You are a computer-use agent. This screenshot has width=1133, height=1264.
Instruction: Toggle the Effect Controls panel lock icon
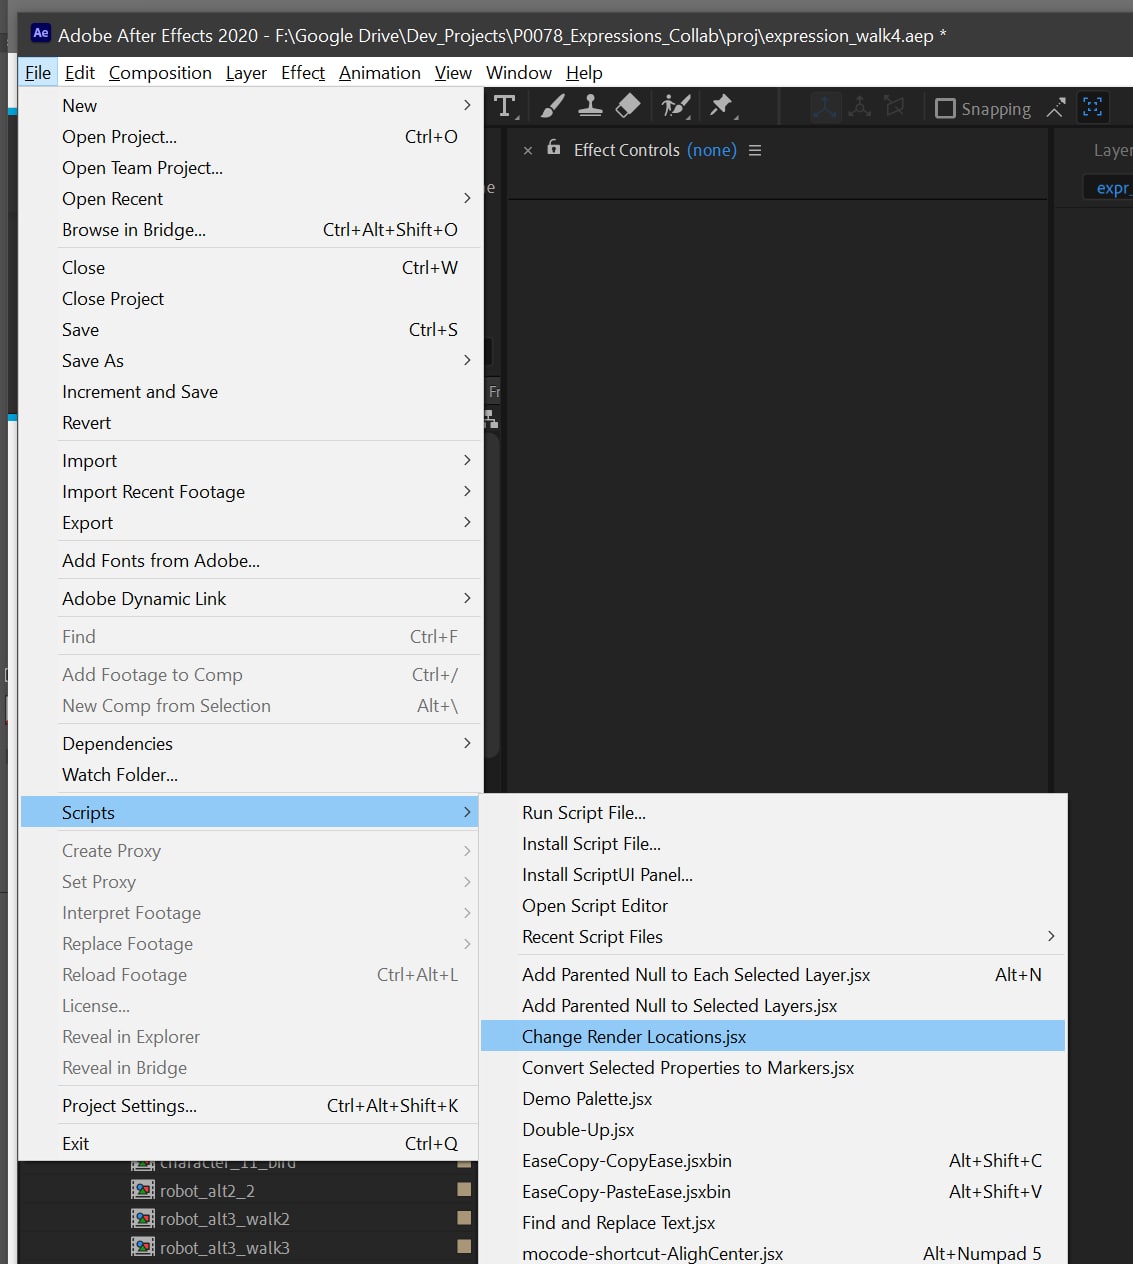pyautogui.click(x=553, y=148)
